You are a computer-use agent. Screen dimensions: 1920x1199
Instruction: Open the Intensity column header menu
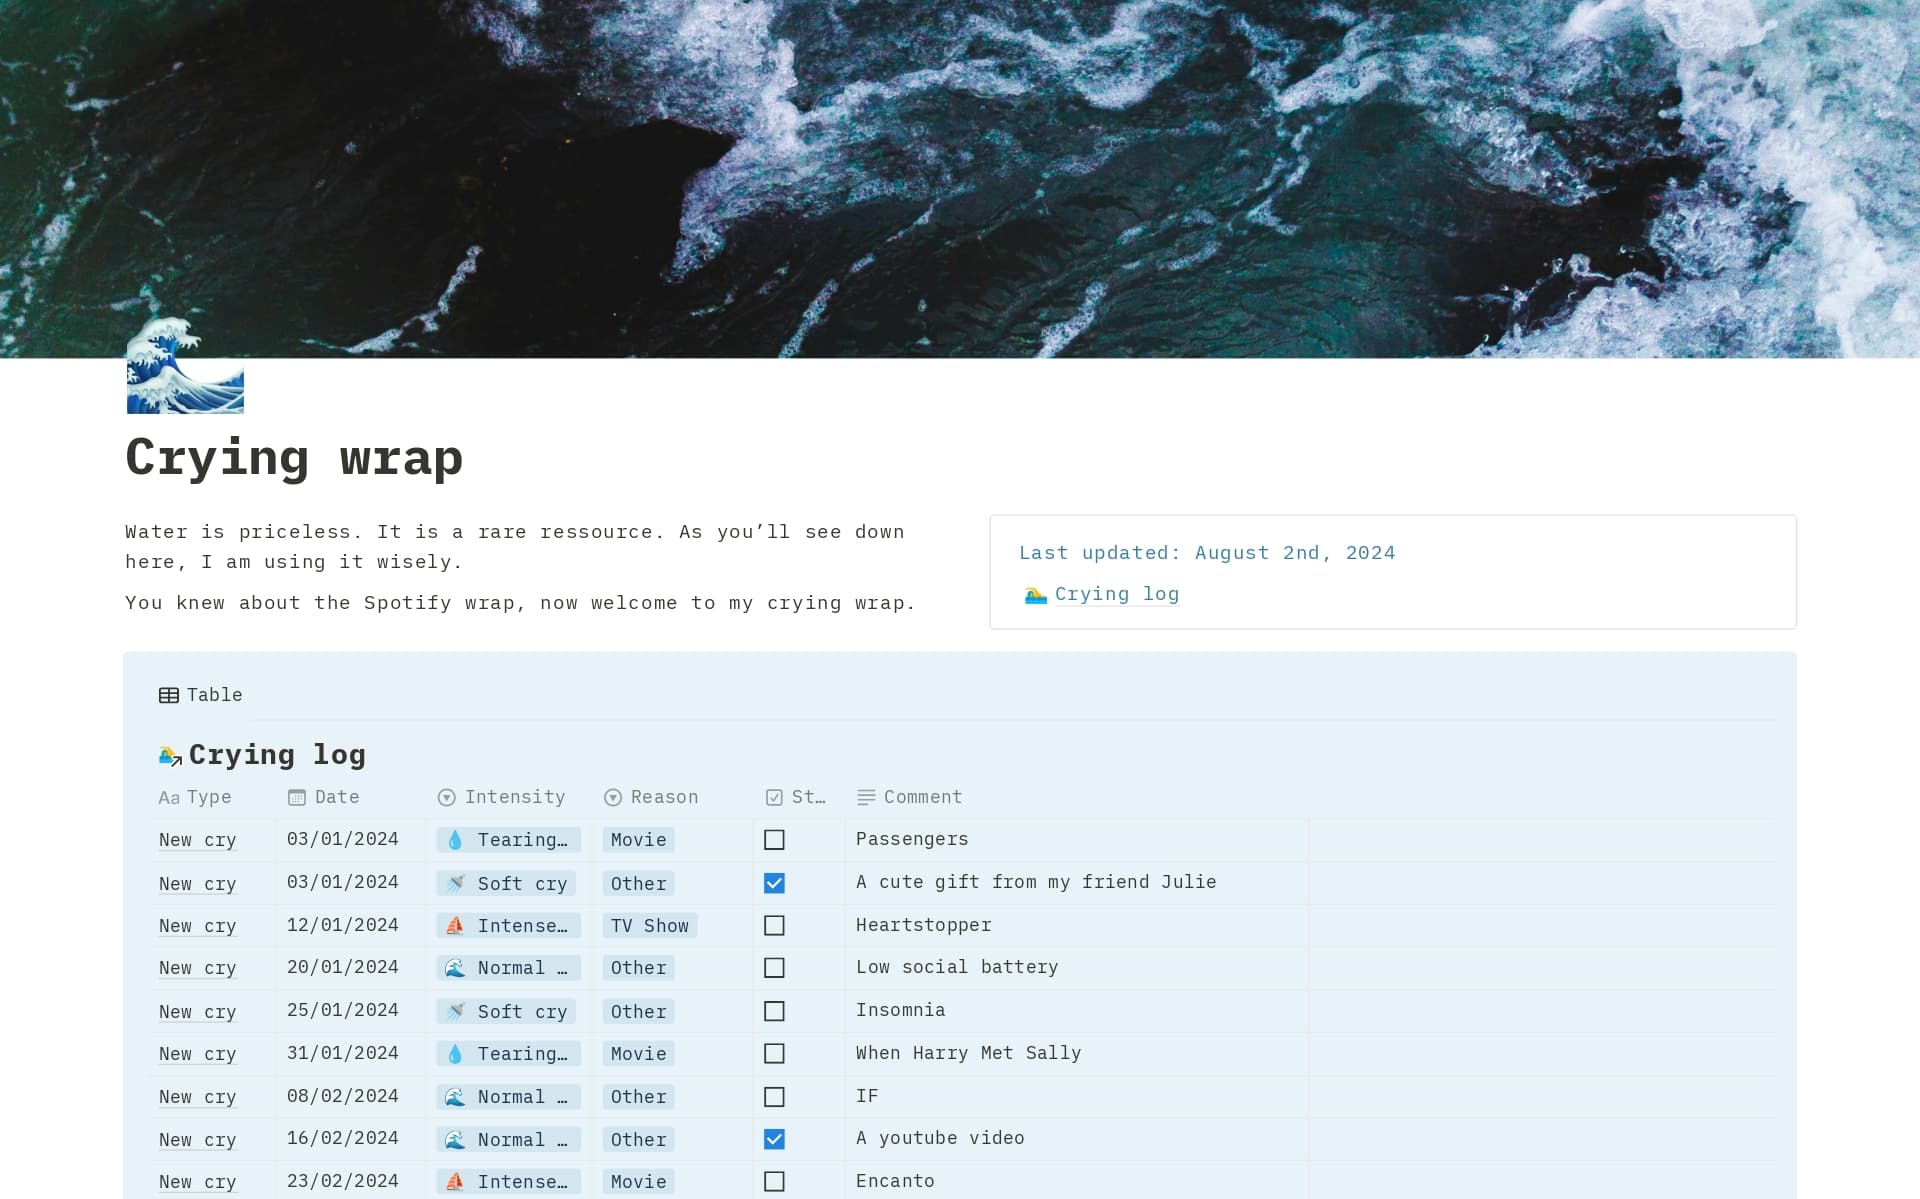[x=501, y=797]
